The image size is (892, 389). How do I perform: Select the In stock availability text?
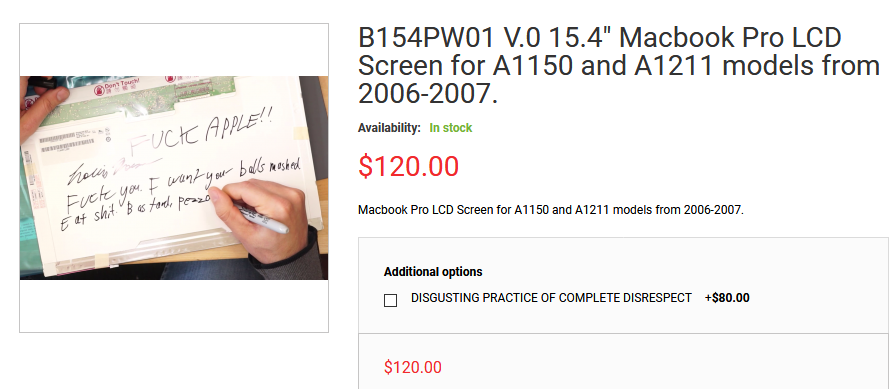pyautogui.click(x=451, y=128)
